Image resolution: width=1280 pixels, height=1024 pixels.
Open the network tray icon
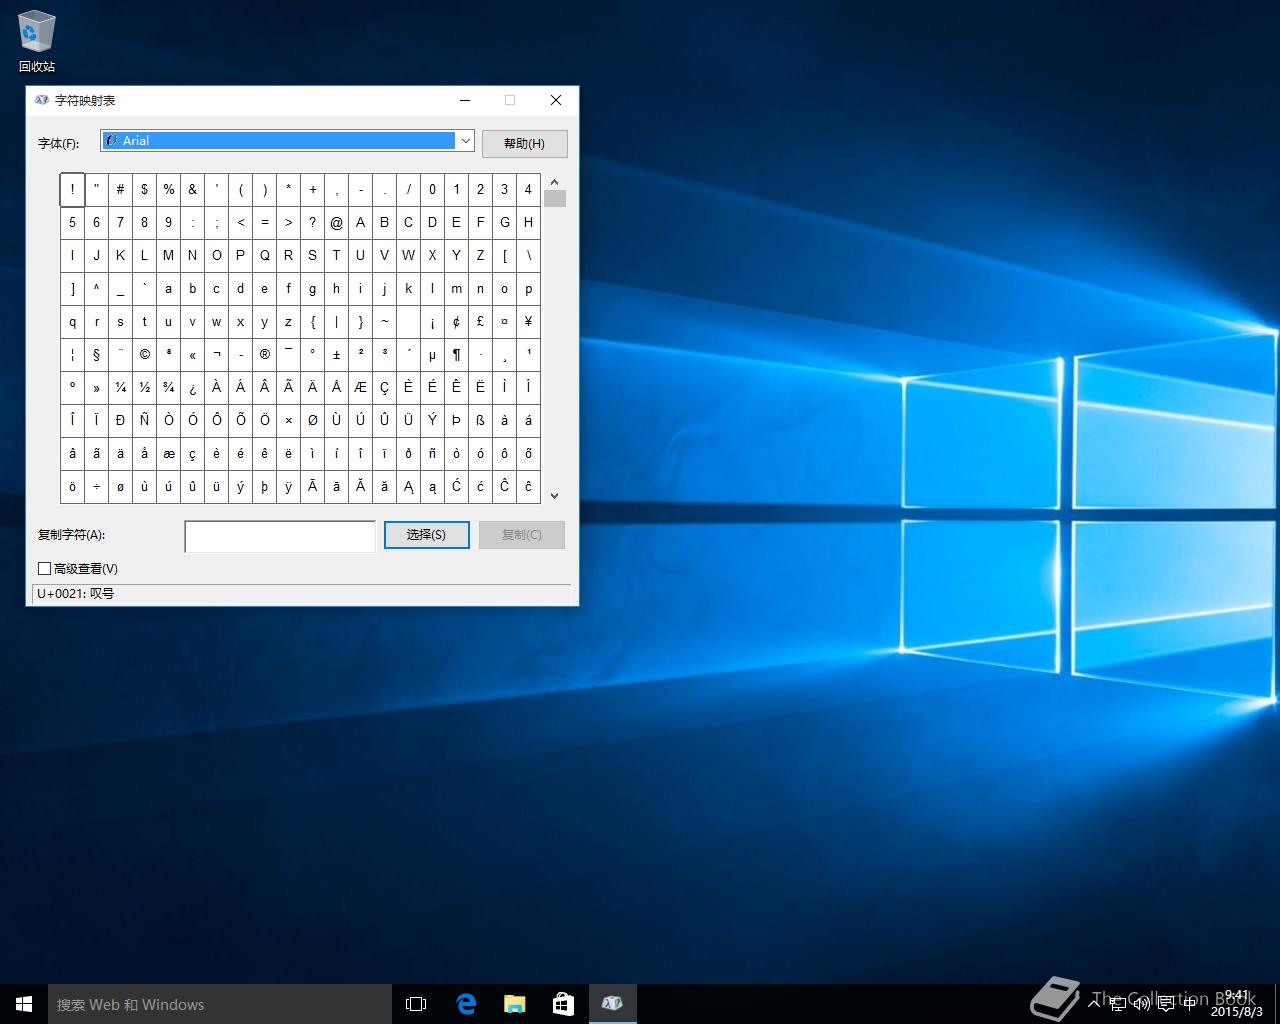(1117, 1004)
